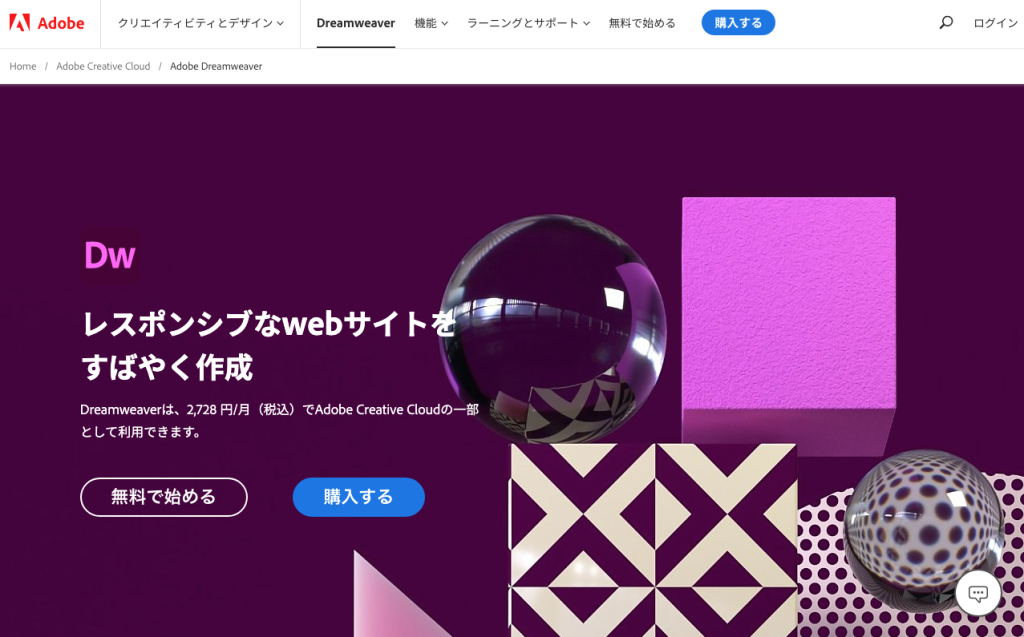
Task: Expand the クリエイティビティとデザイン dropdown
Action: (200, 23)
